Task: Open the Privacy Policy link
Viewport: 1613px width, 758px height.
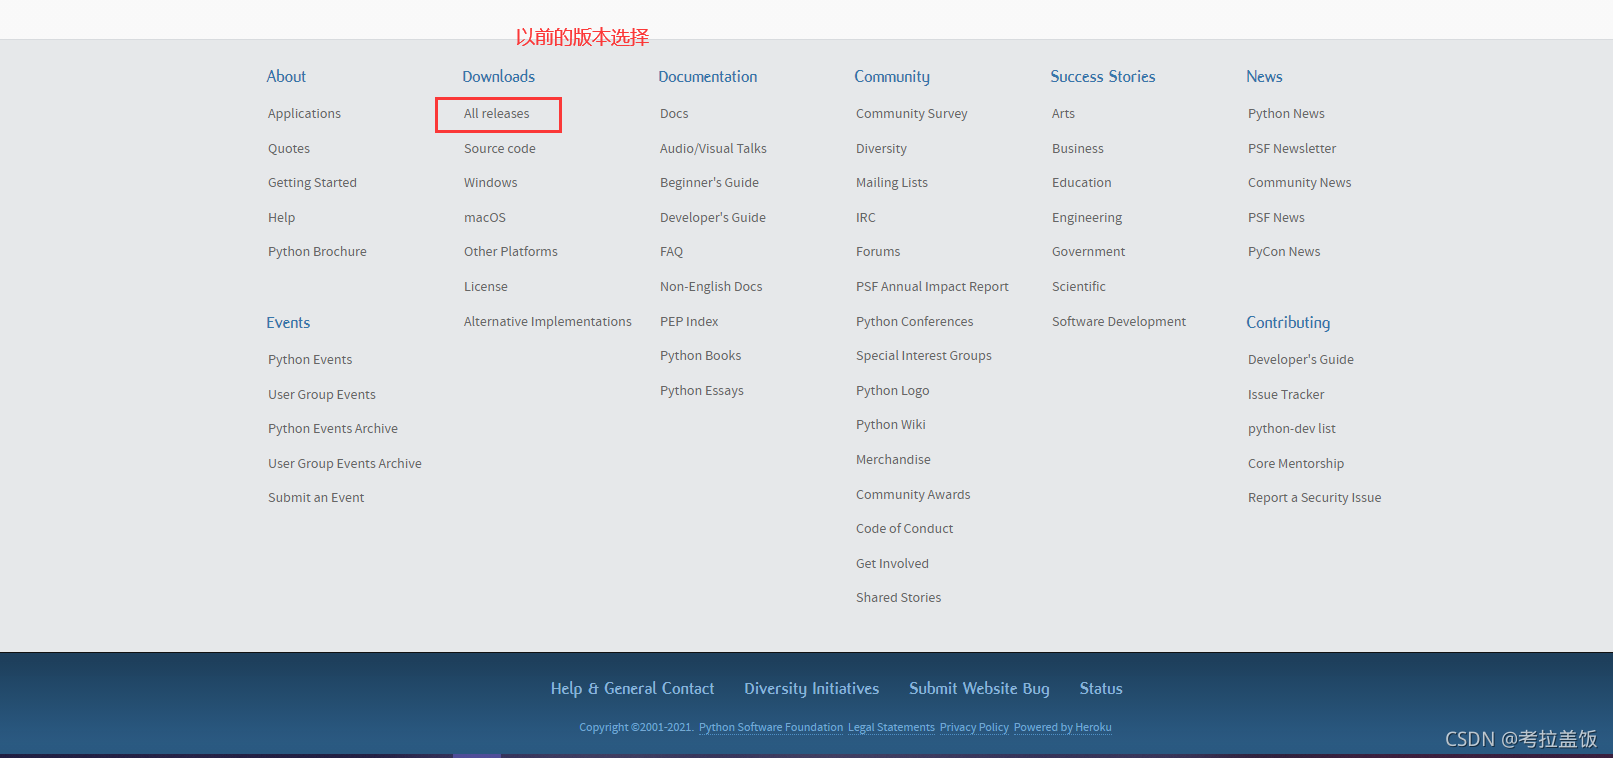Action: (974, 728)
